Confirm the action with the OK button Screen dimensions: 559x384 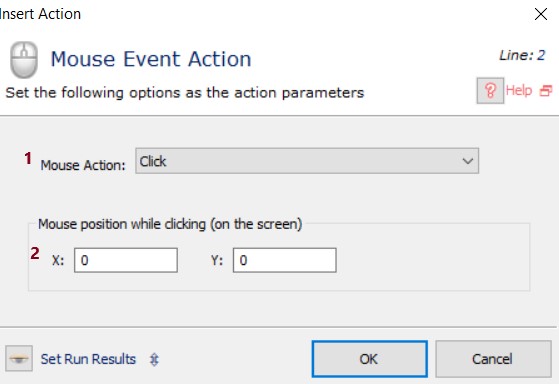pos(370,359)
